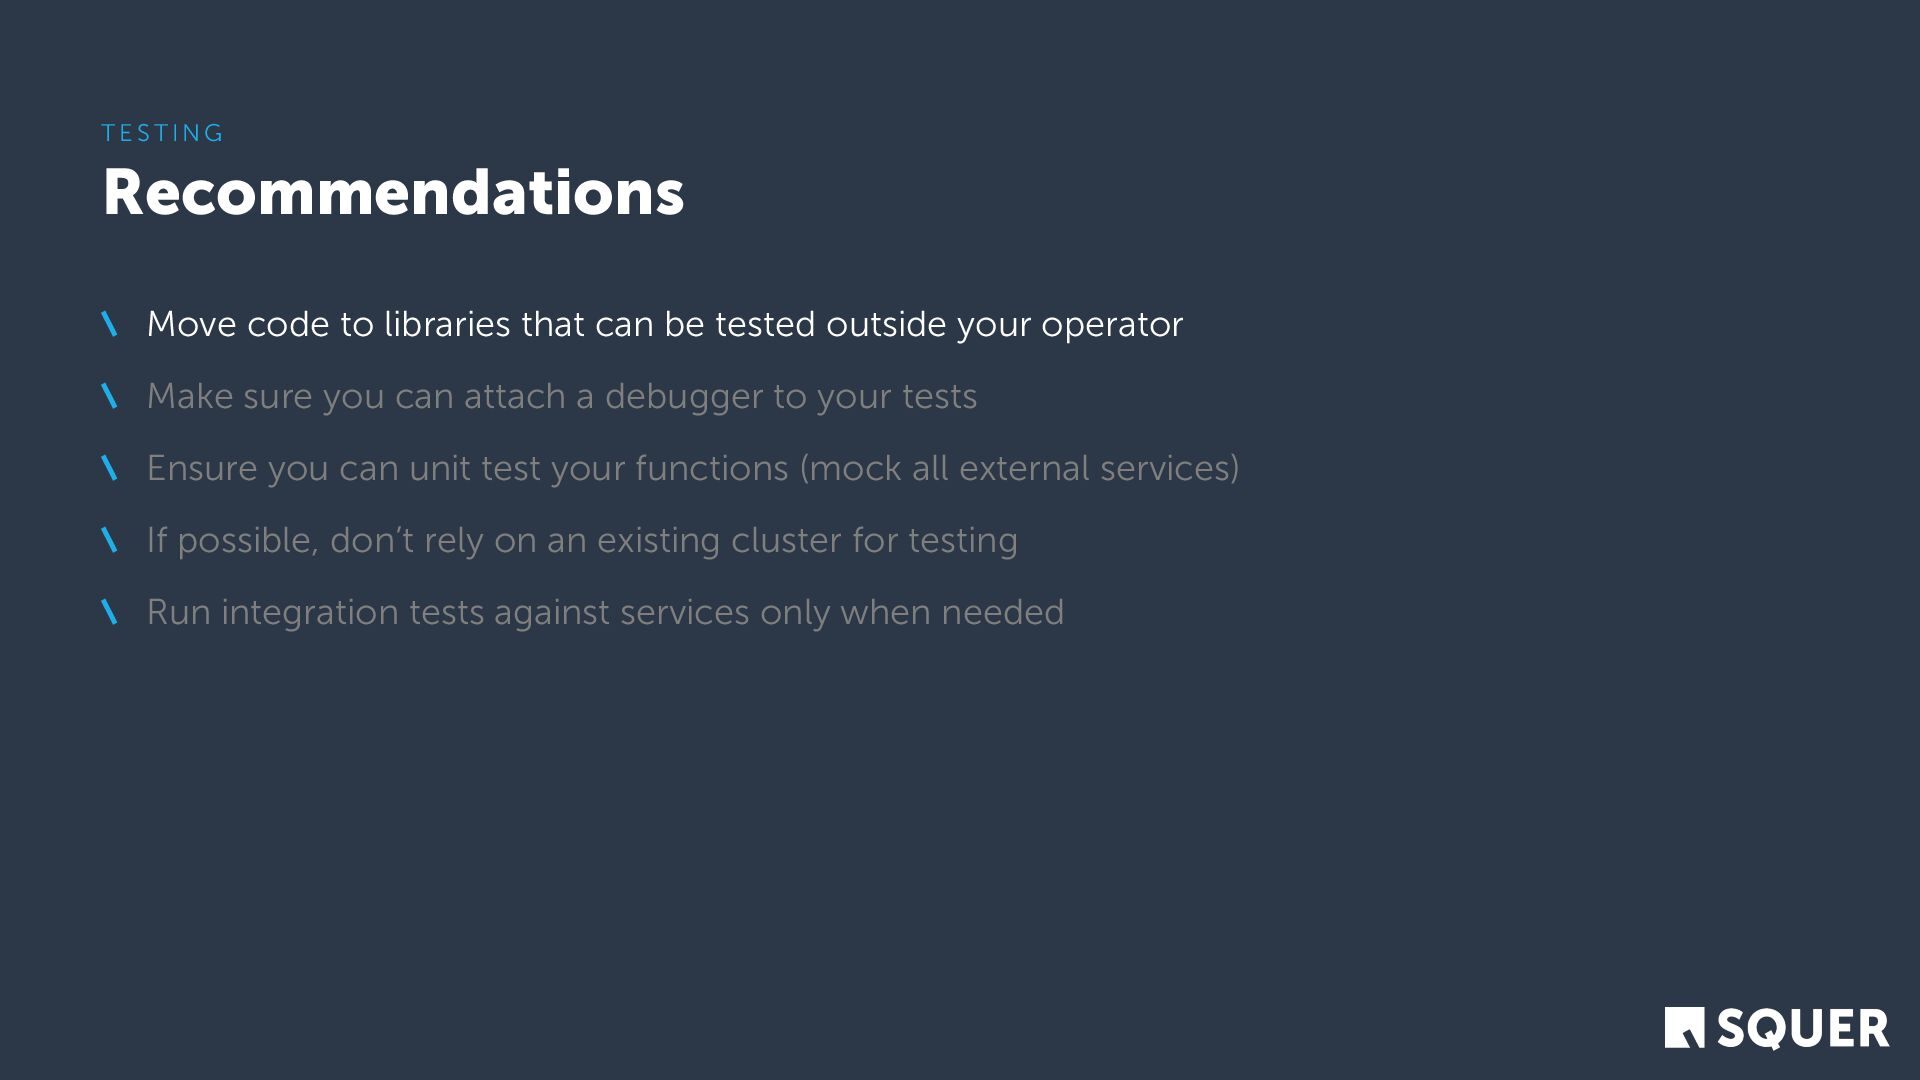The image size is (1920, 1080).
Task: Click the blue 'TESTING' section label
Action: pyautogui.click(x=163, y=133)
